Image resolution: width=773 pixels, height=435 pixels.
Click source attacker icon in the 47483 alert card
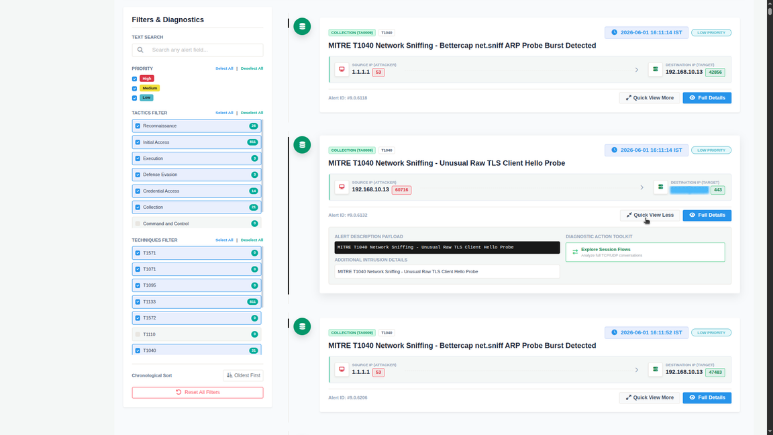342,369
